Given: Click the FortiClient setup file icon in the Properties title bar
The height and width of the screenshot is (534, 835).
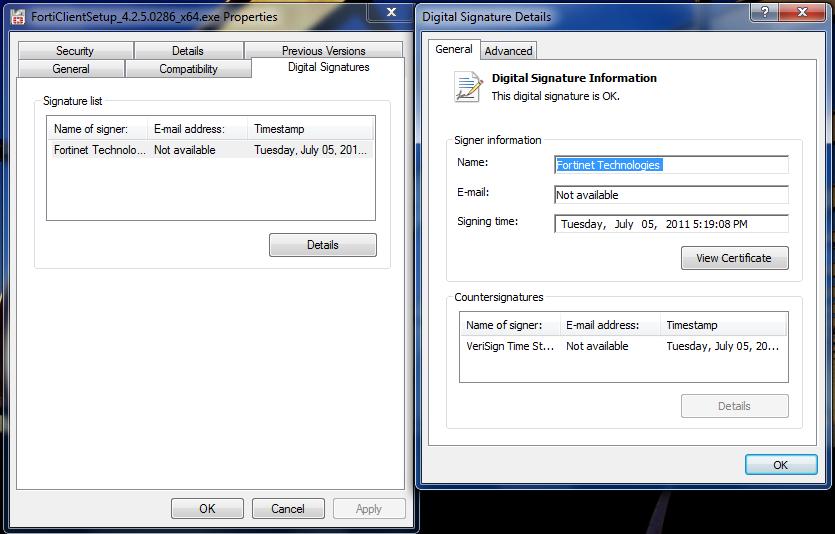Looking at the screenshot, I should coord(18,17).
